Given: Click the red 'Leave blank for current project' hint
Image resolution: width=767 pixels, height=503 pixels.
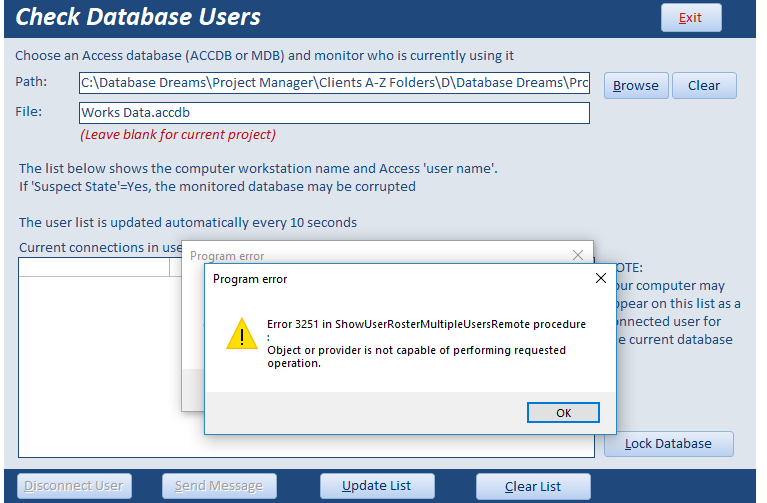Looking at the screenshot, I should [178, 135].
